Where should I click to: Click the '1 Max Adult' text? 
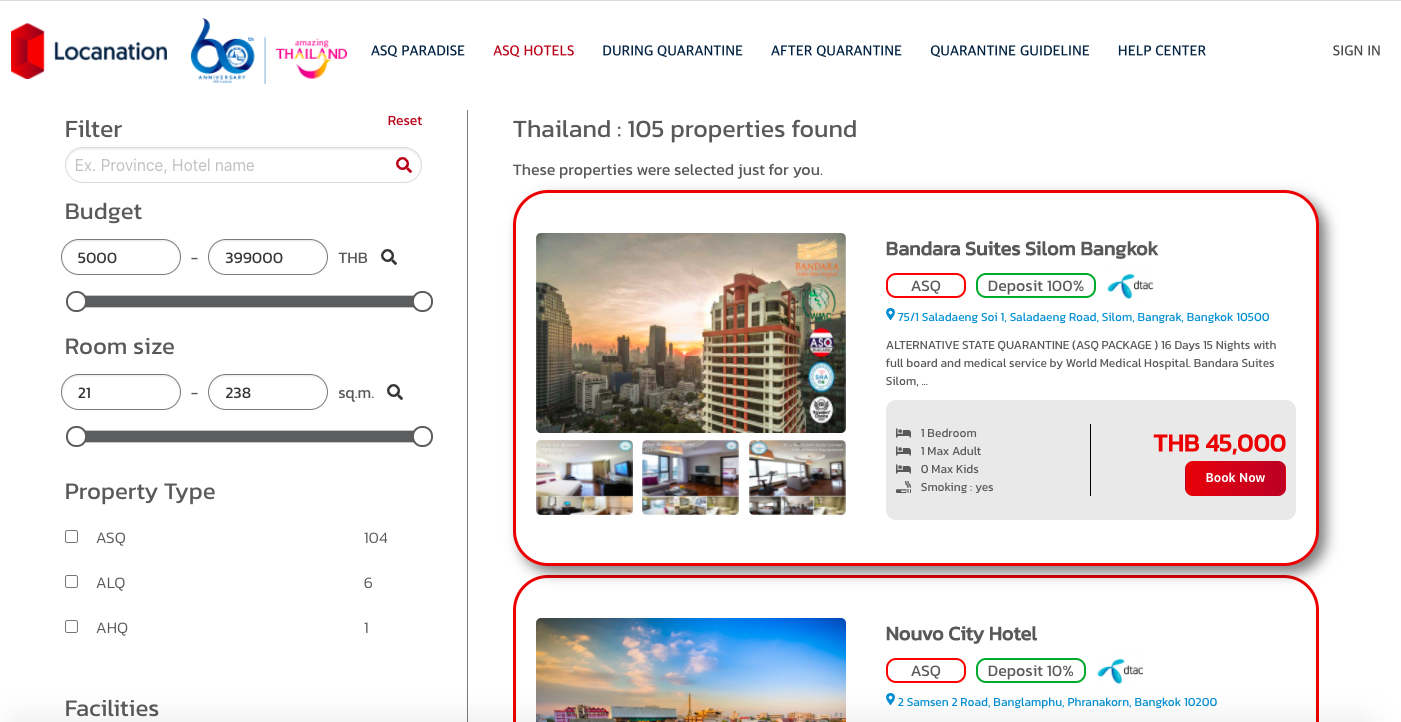pos(951,451)
